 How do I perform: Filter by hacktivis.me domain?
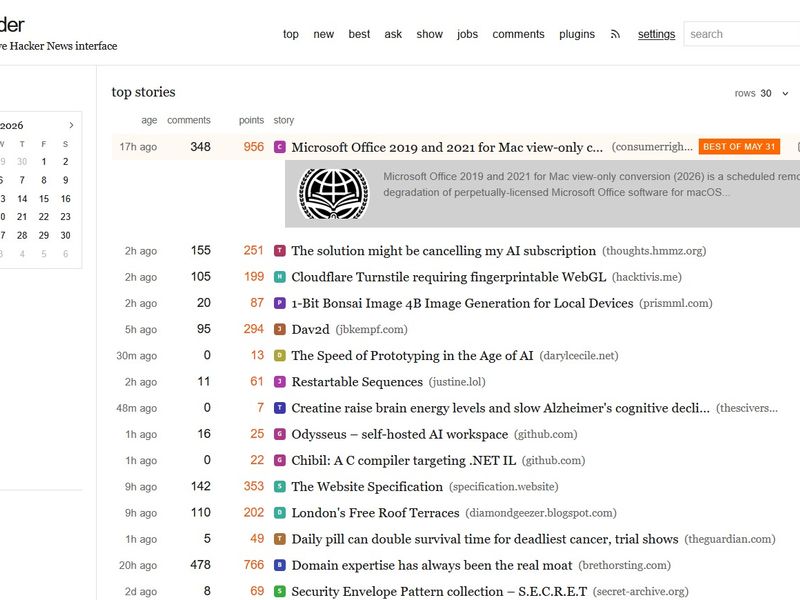point(646,277)
